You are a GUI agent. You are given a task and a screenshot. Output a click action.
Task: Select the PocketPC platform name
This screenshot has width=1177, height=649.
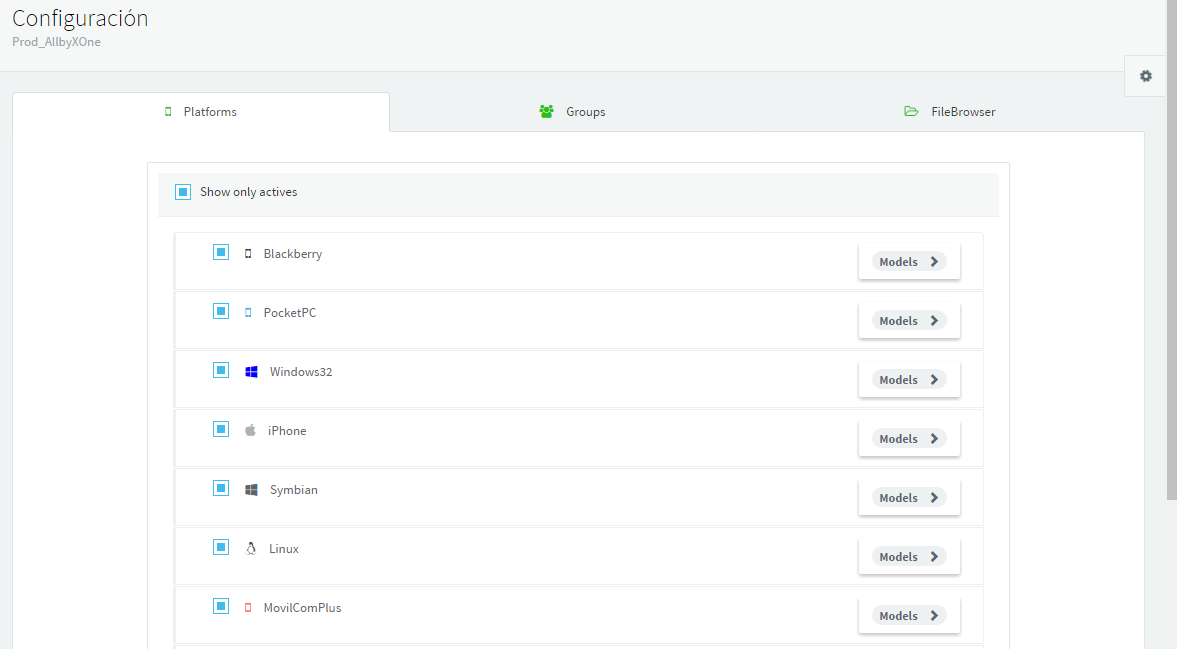(290, 313)
